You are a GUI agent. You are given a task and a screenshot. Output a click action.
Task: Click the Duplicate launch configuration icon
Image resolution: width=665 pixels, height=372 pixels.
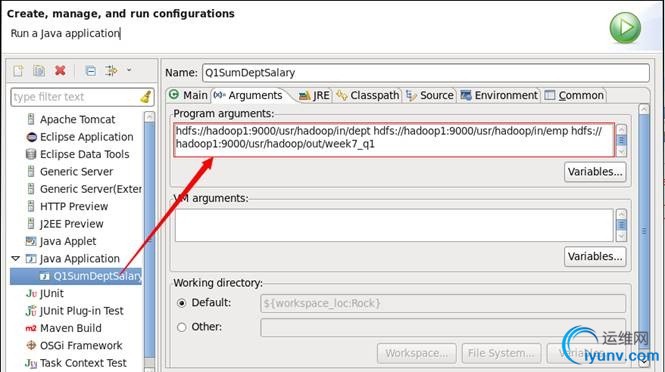(39, 71)
